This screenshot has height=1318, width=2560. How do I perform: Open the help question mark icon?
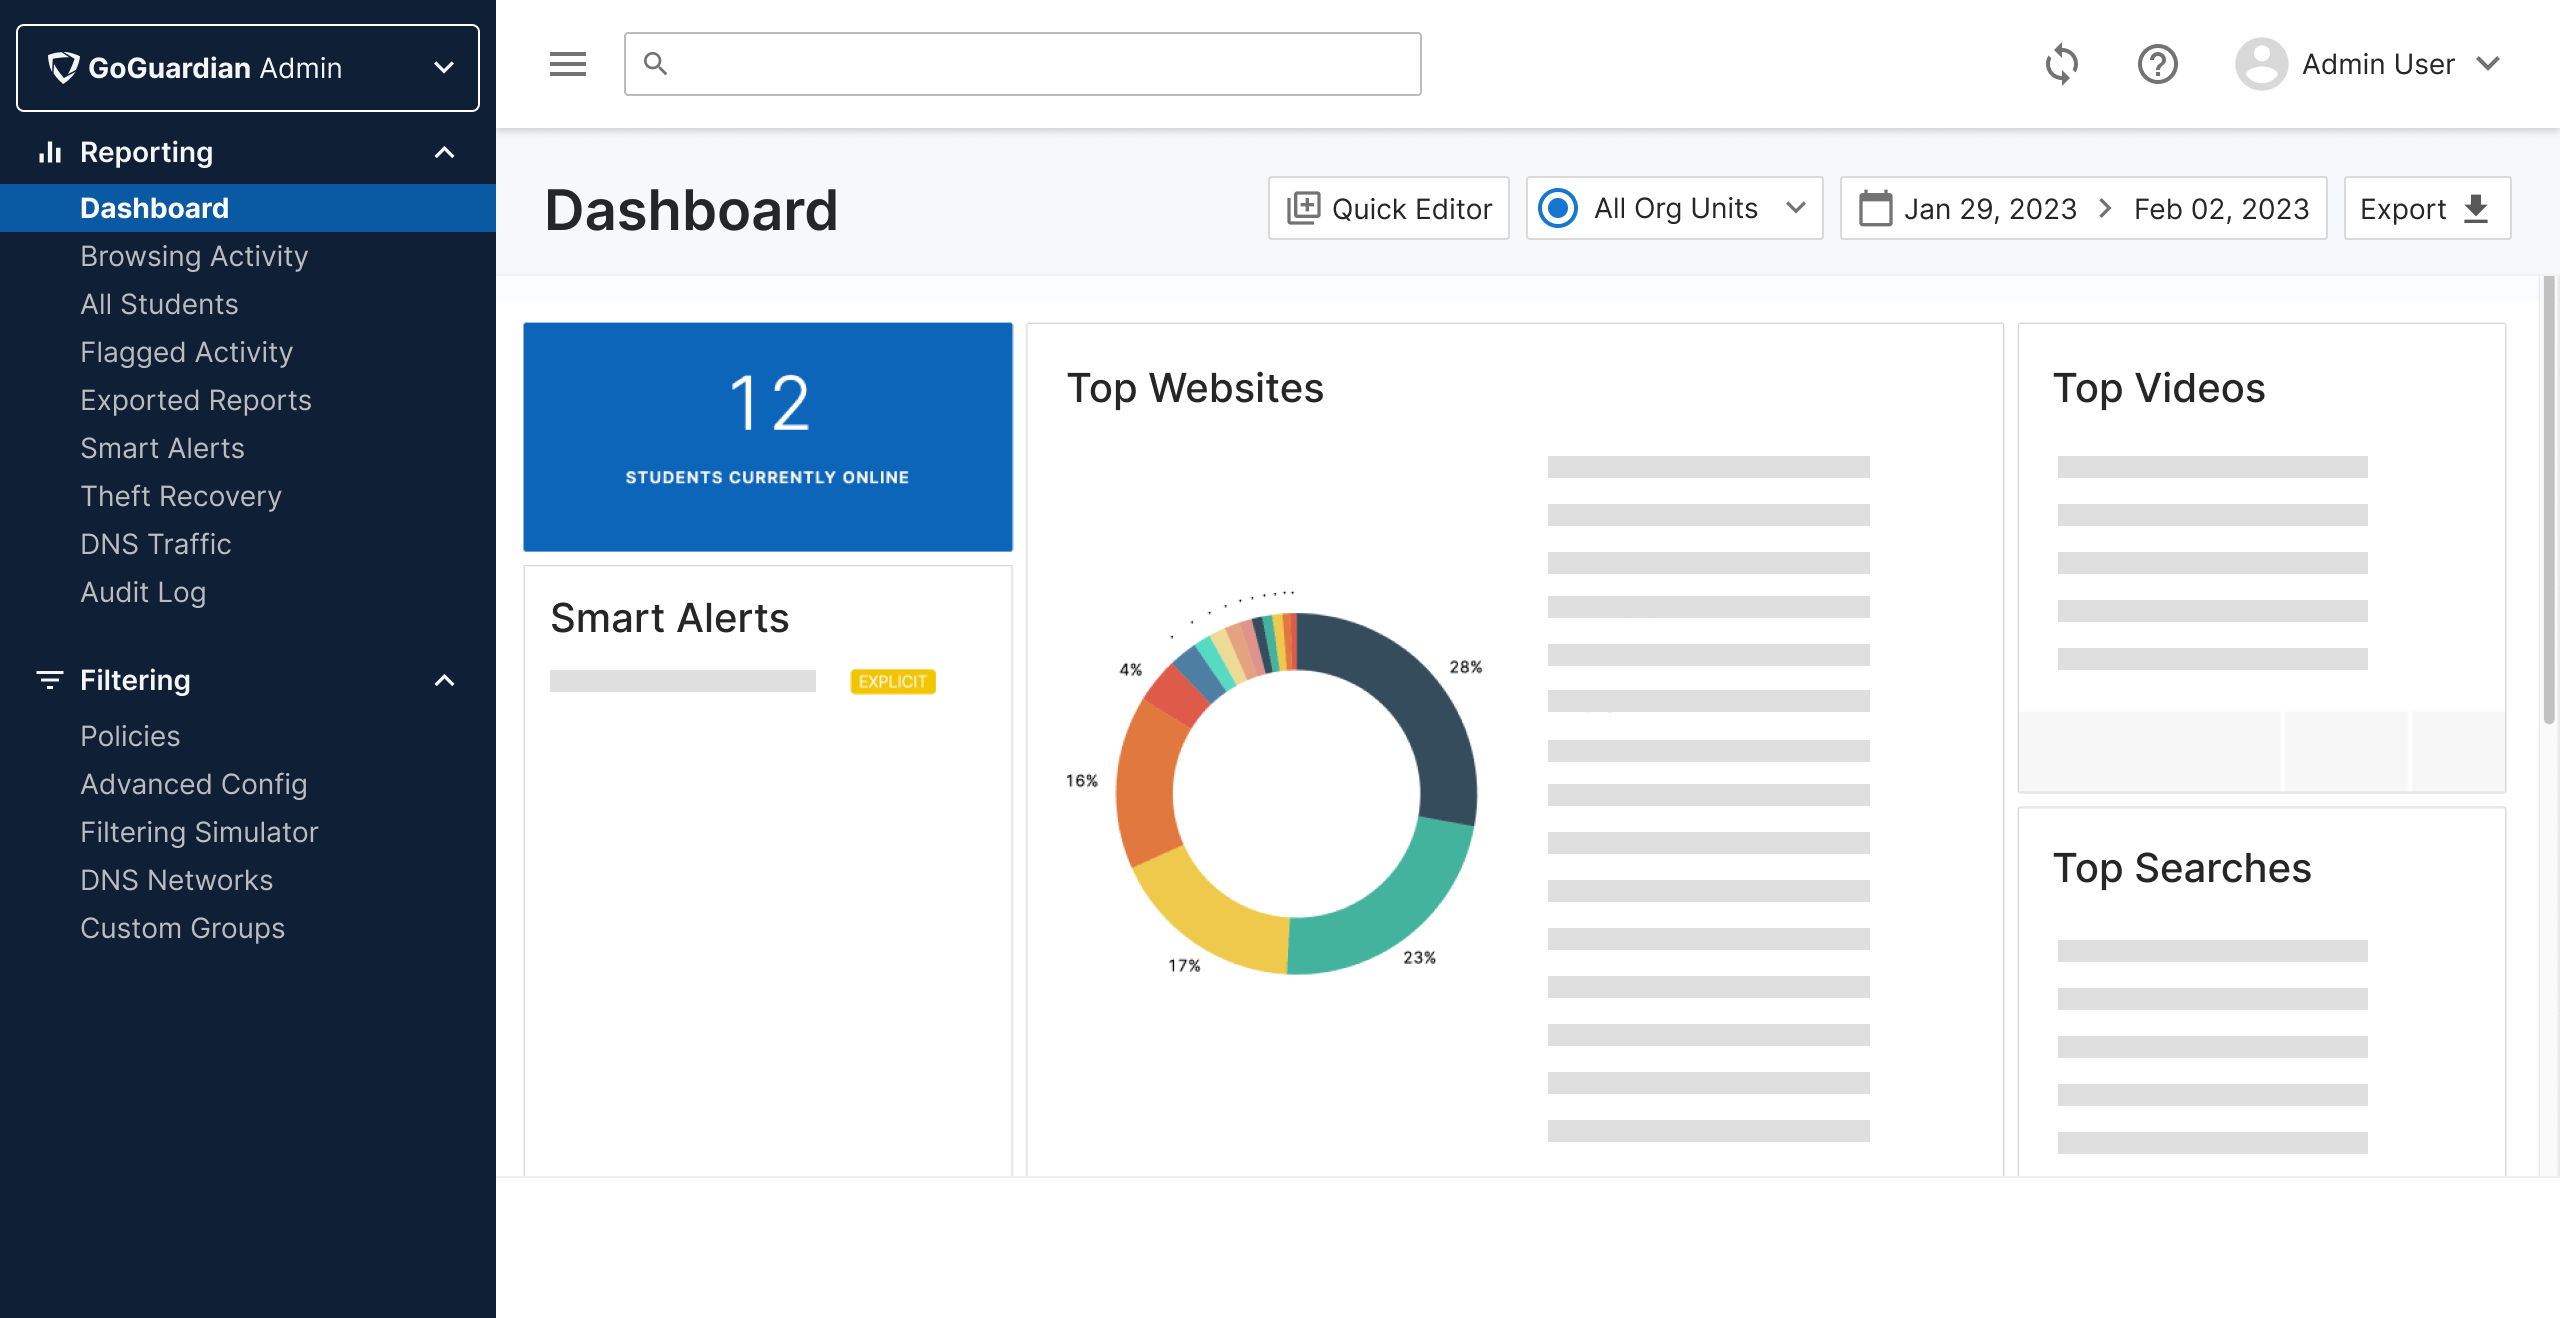coord(2157,64)
